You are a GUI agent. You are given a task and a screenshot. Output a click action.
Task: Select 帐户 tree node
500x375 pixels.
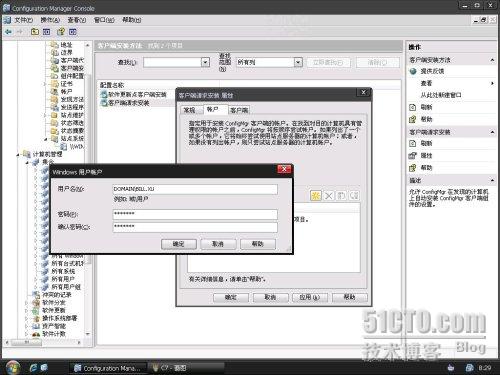pos(66,91)
